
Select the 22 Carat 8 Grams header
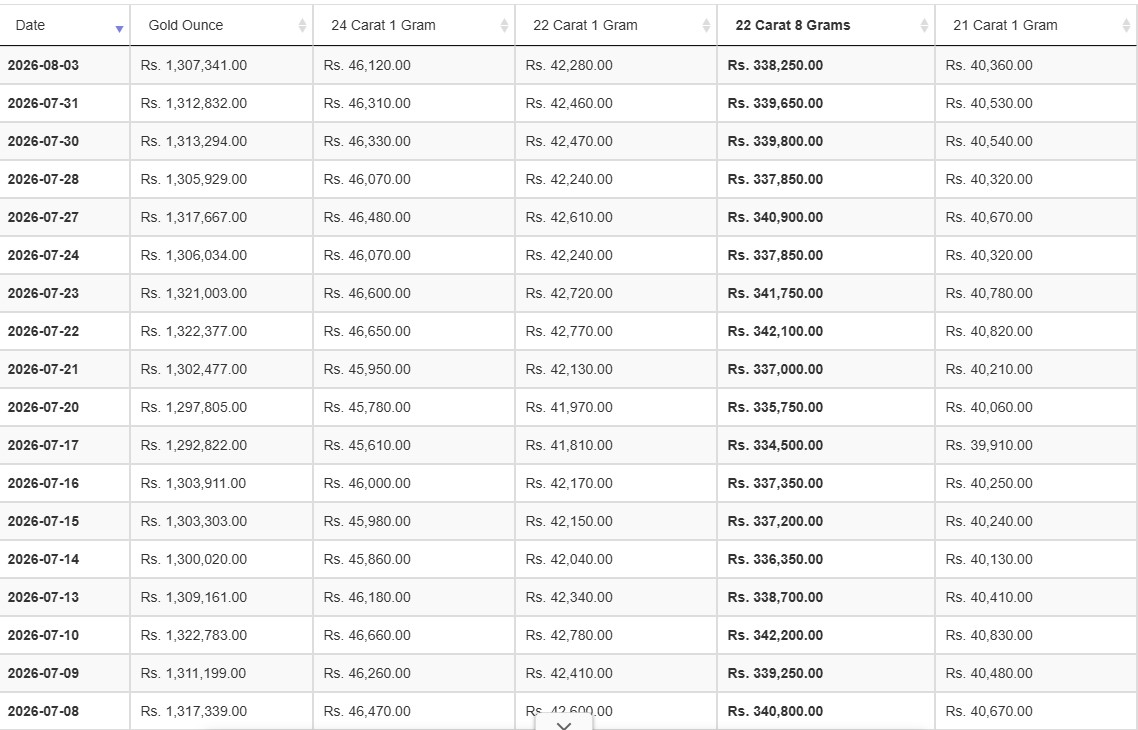[826, 25]
